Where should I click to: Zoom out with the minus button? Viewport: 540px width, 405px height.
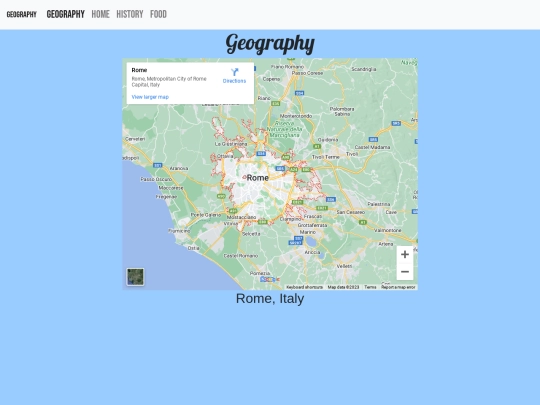pyautogui.click(x=405, y=272)
